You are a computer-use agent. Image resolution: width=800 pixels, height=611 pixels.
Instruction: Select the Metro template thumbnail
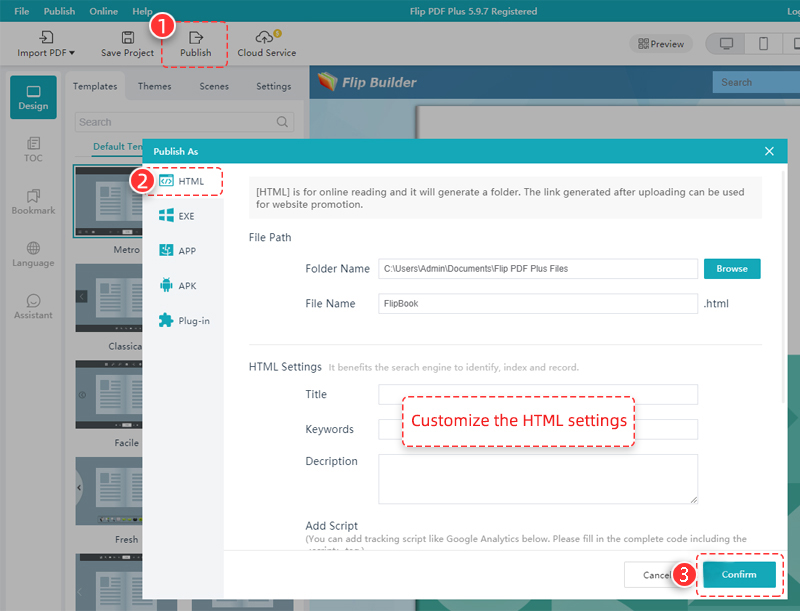click(x=108, y=201)
